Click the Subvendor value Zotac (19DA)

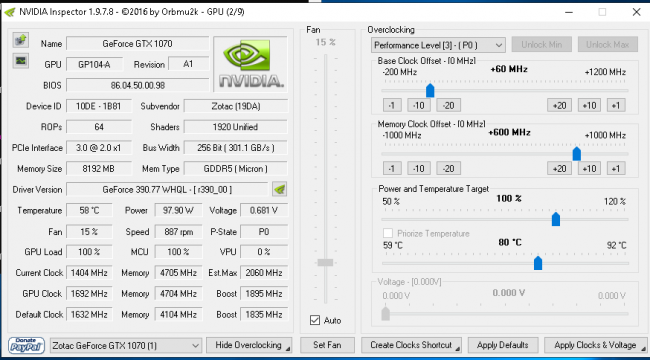tap(235, 106)
